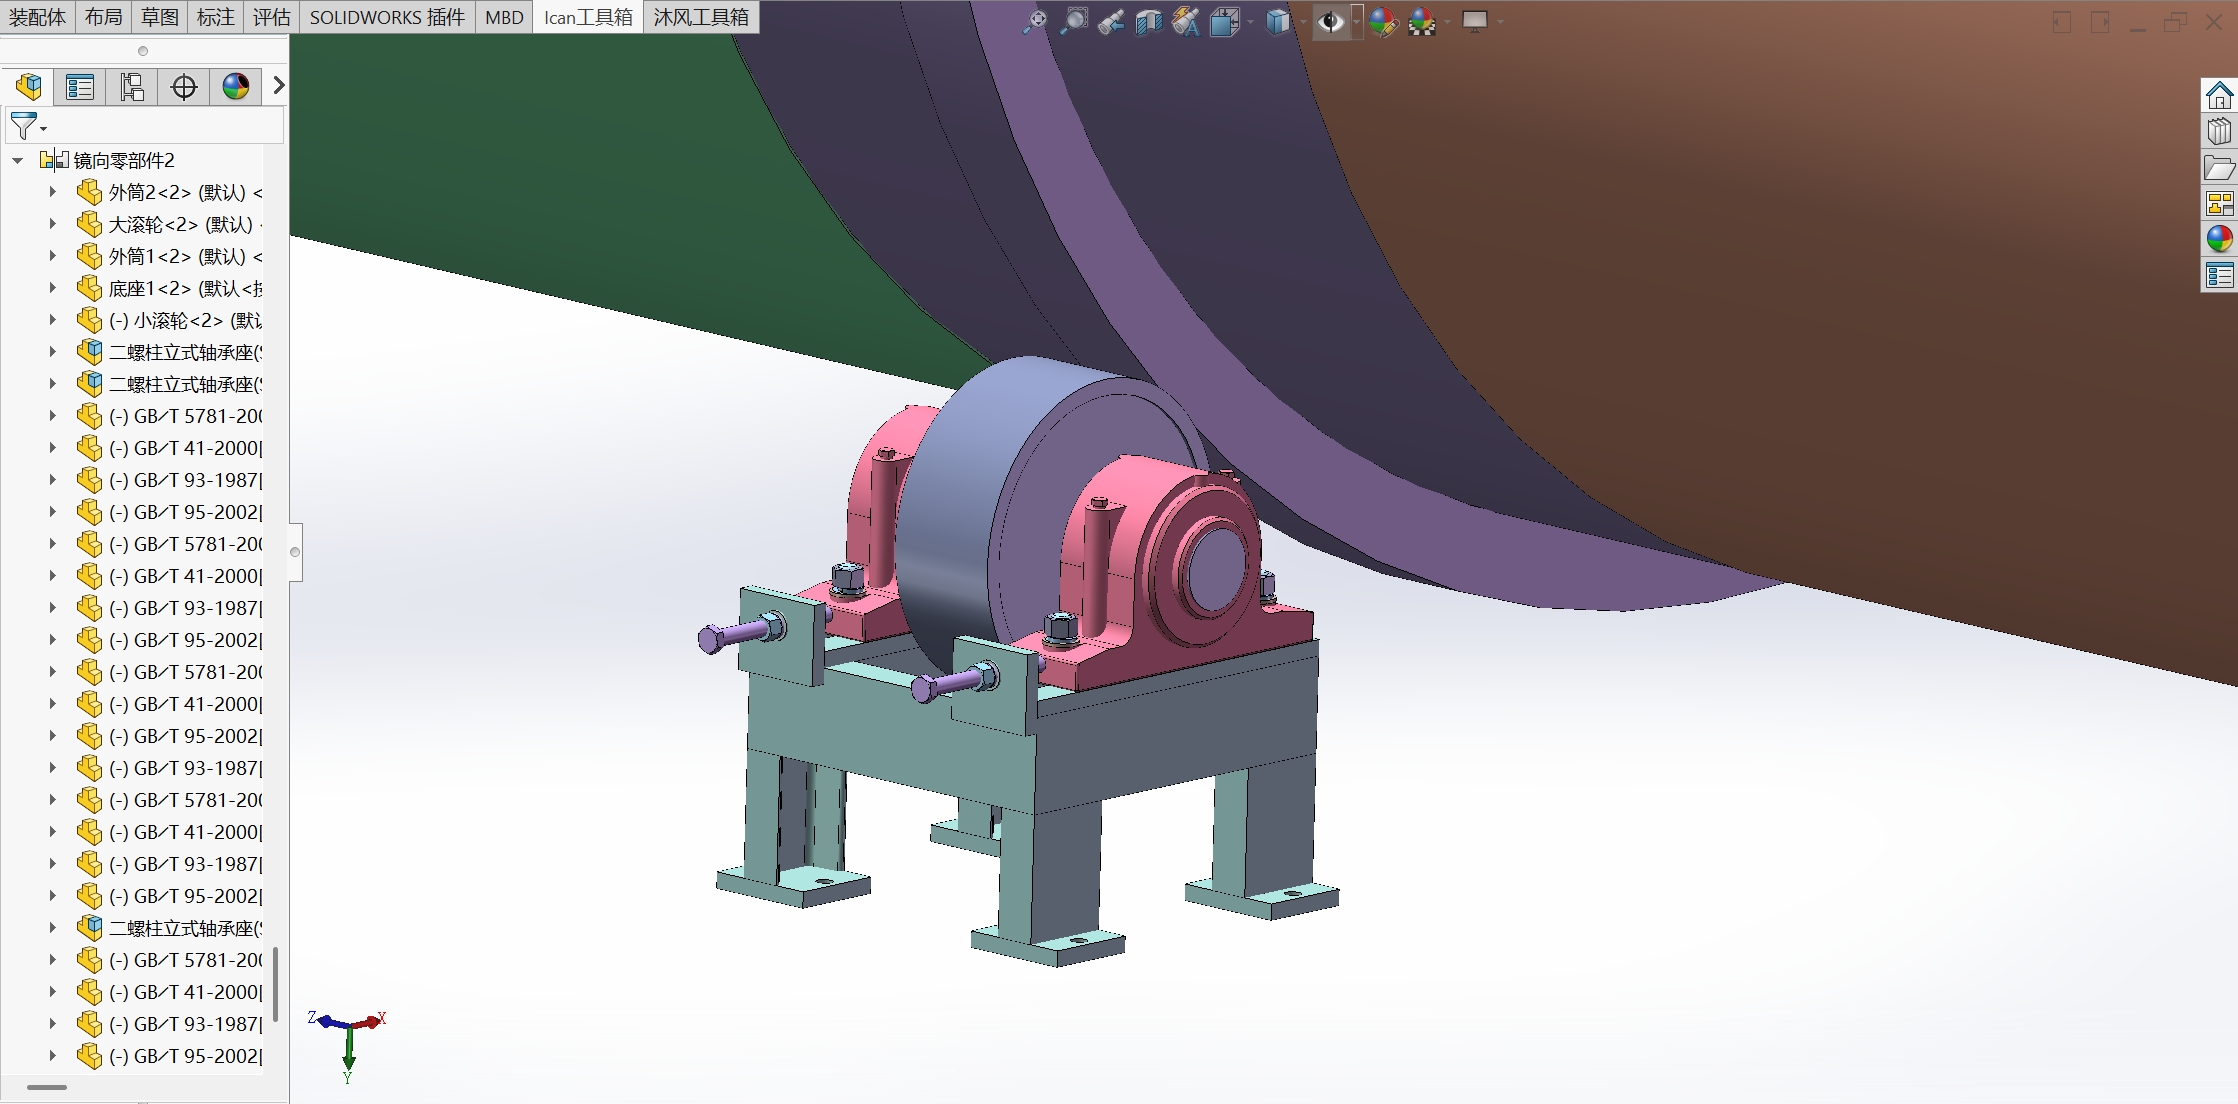Select the 底座1<2> component in tree
2238x1104 pixels.
(x=180, y=288)
